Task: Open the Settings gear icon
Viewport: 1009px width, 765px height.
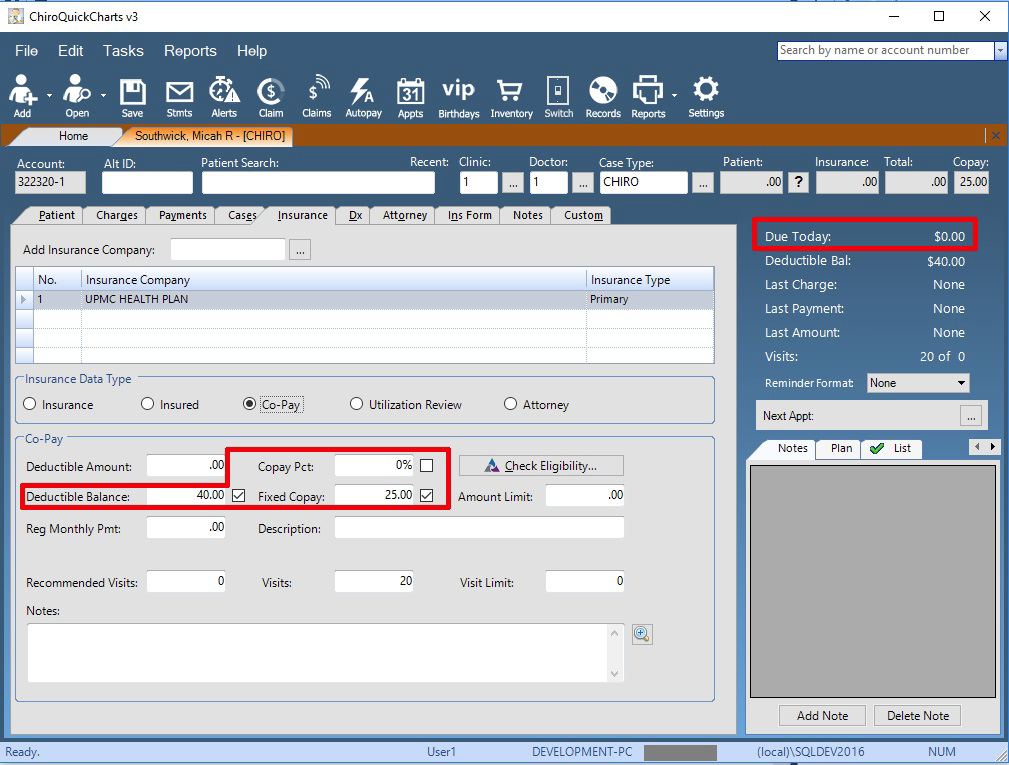Action: coord(706,97)
